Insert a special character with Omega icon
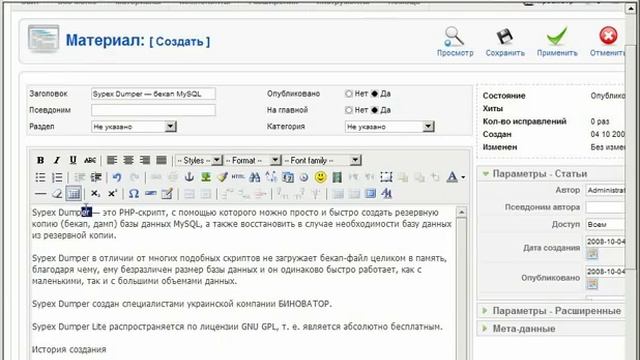The height and width of the screenshot is (360, 640). pos(133,194)
